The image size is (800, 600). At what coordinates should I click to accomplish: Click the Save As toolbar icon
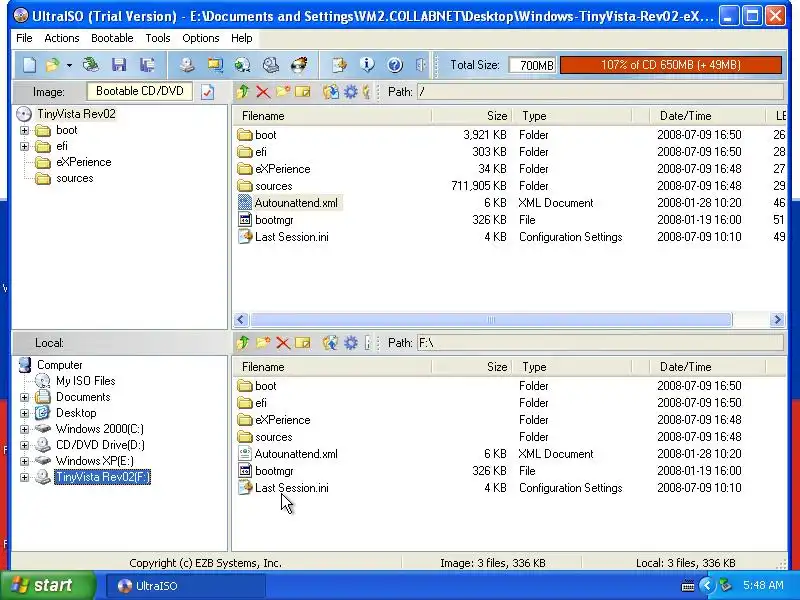click(x=147, y=65)
